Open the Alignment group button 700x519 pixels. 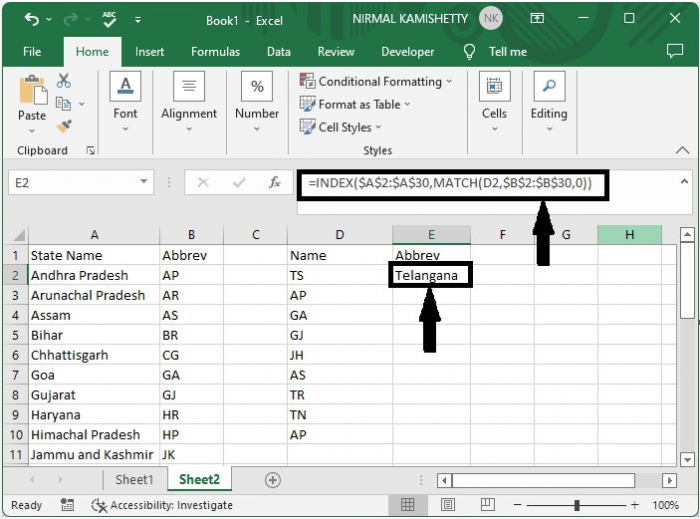pyautogui.click(x=189, y=102)
